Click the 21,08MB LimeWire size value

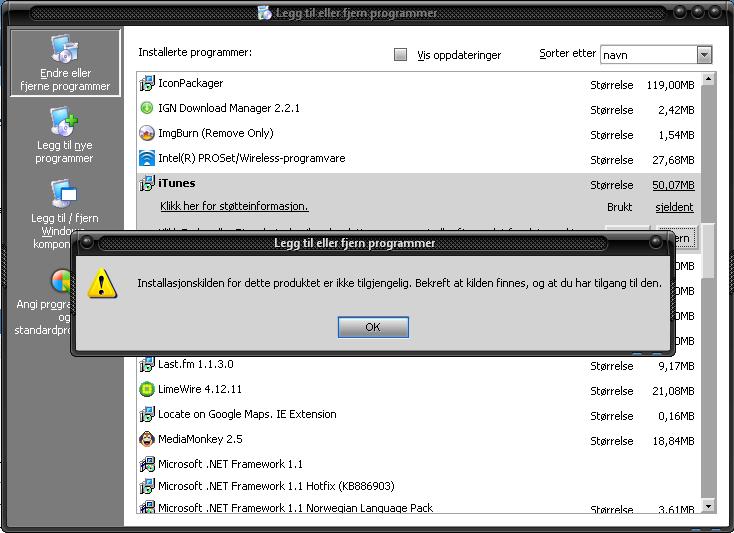tap(673, 391)
